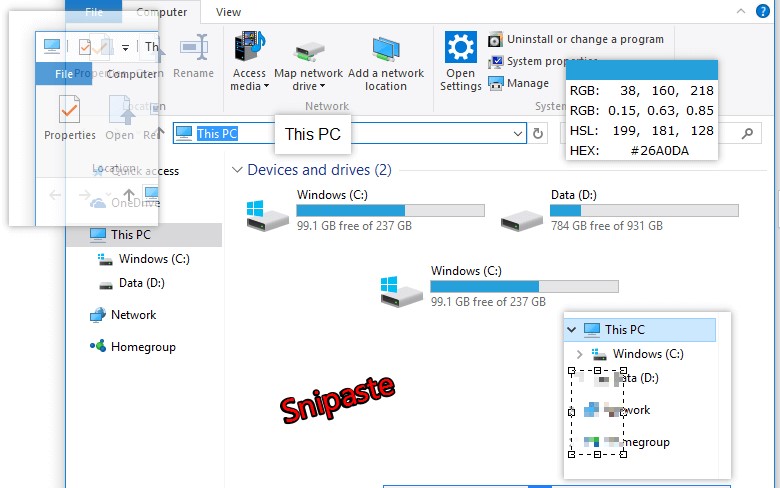Click the HSL value 199, 181, 128

(663, 131)
